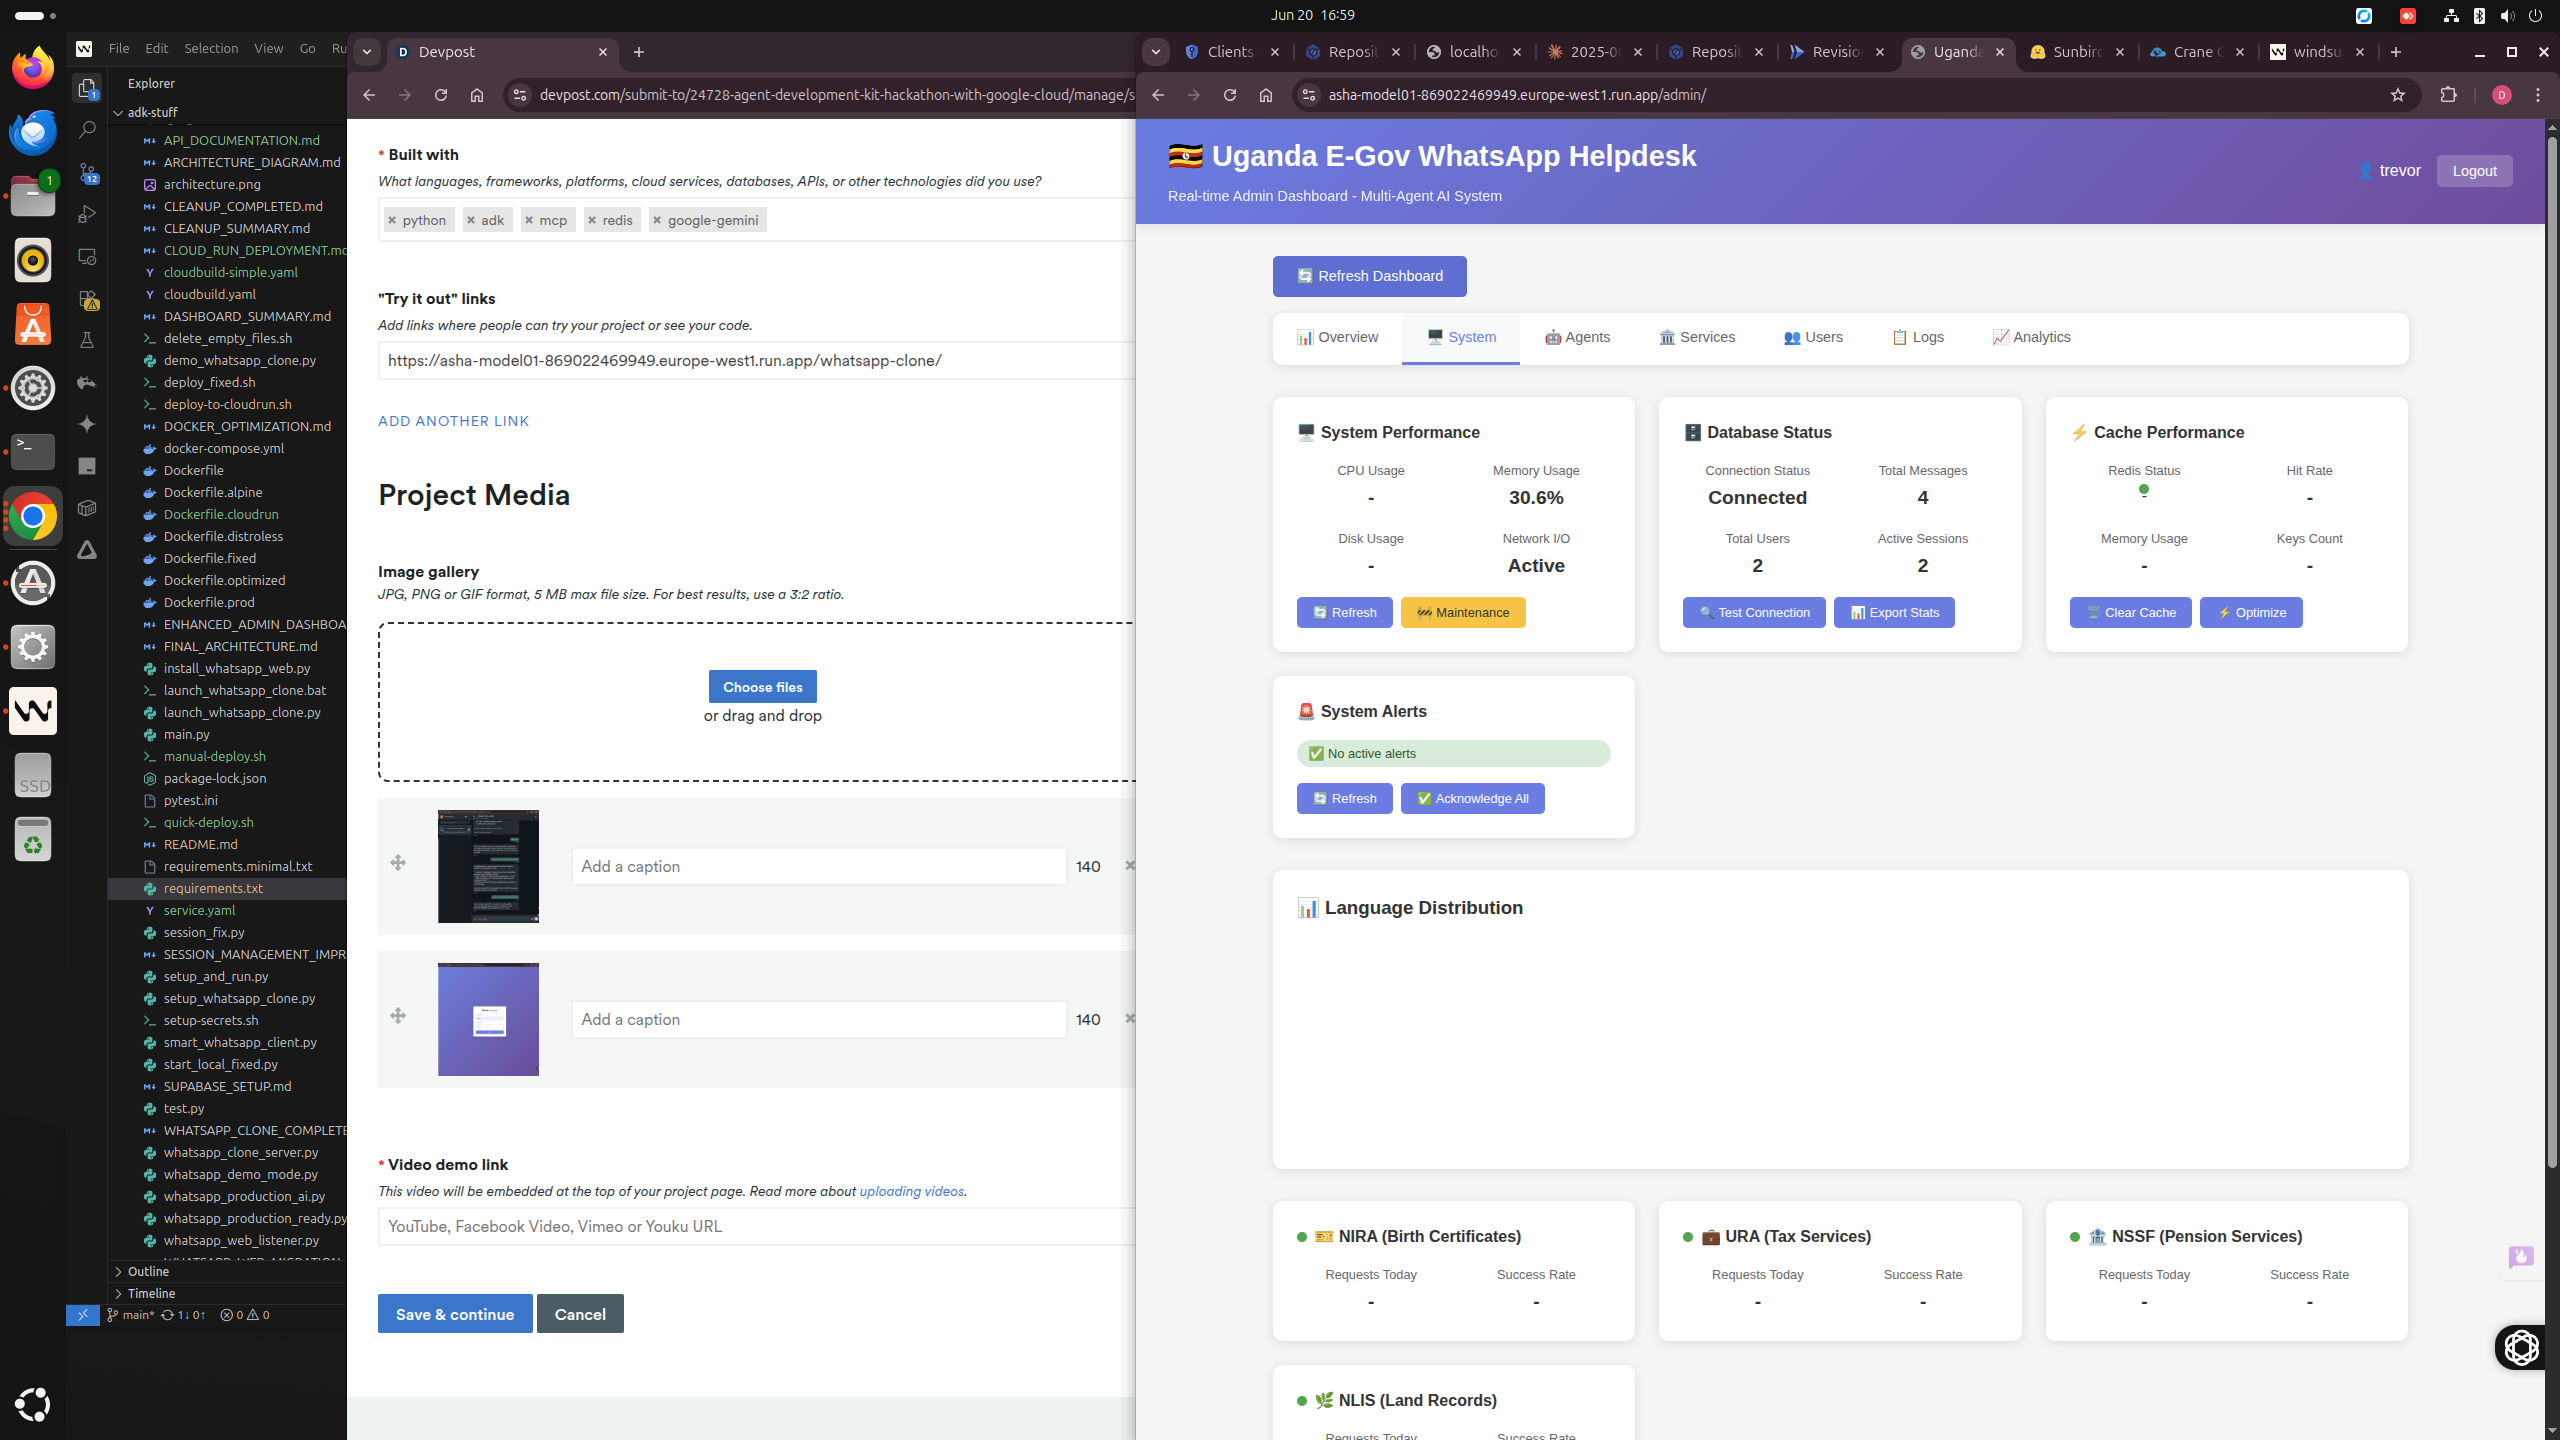Image resolution: width=2560 pixels, height=1440 pixels.
Task: Switch to the Agents dashboard tab
Action: (x=1577, y=337)
